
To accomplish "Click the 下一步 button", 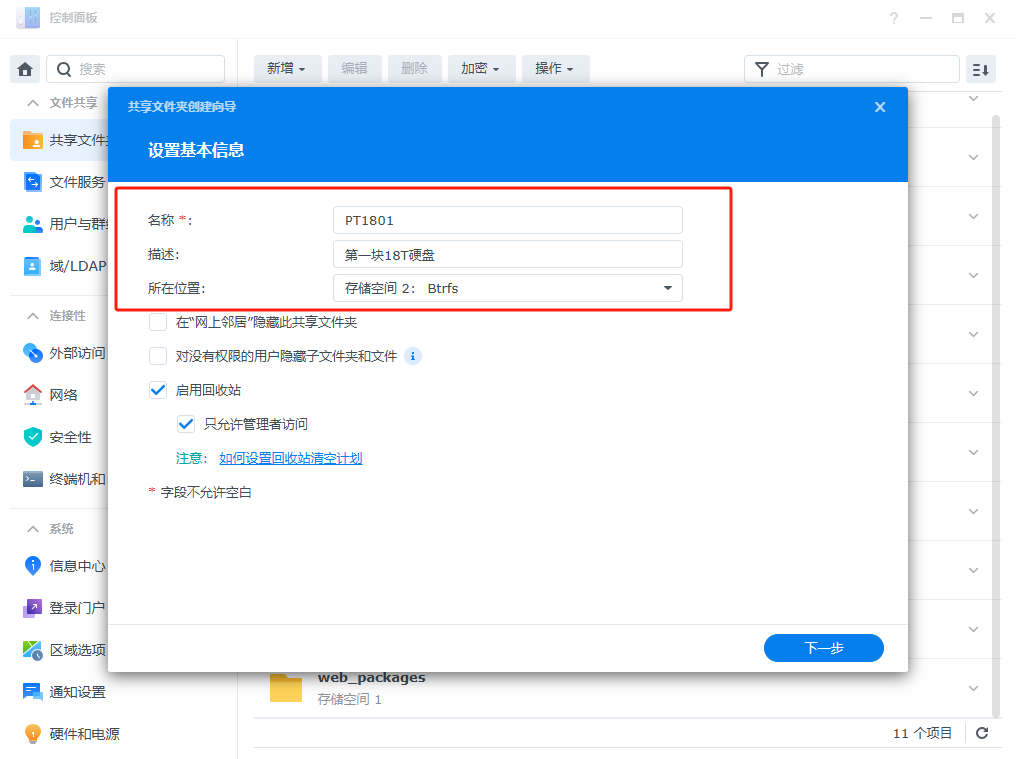I will (823, 648).
